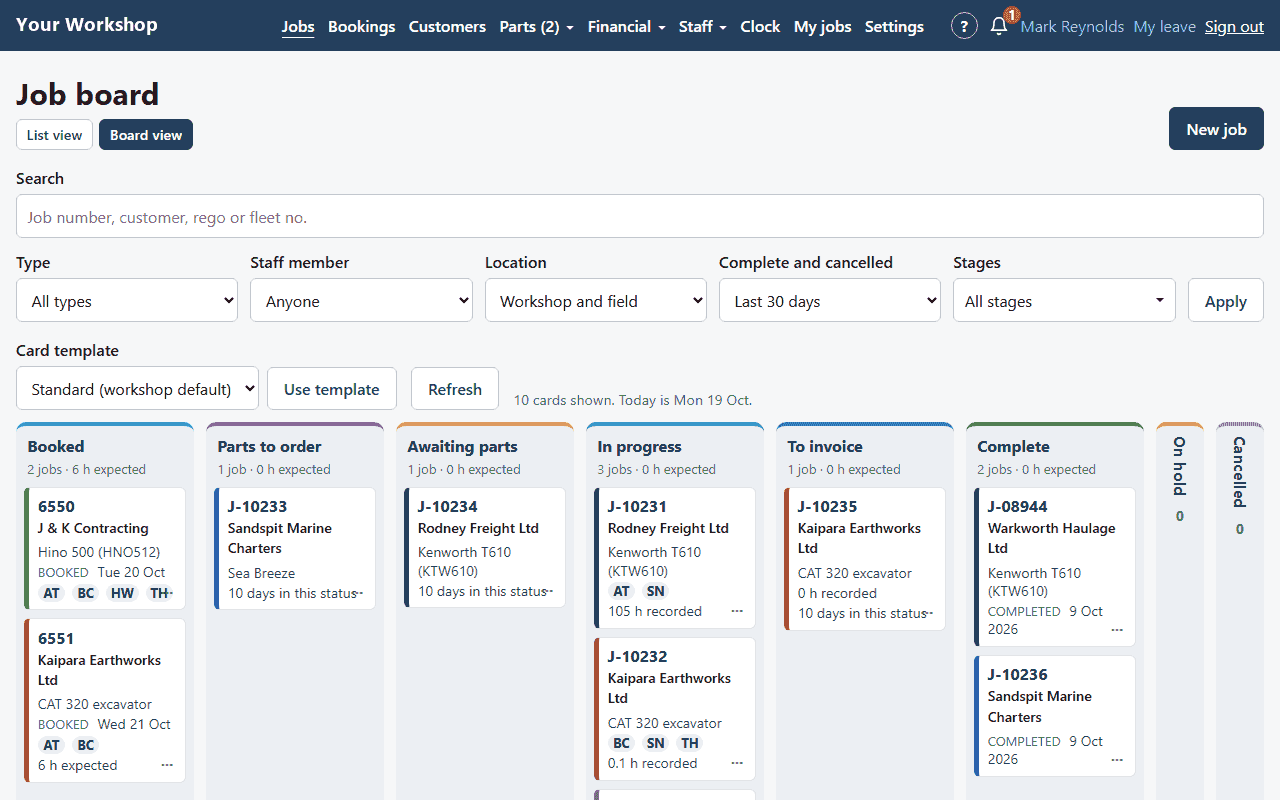
Task: Open notifications bell with 1 alert
Action: [x=999, y=27]
